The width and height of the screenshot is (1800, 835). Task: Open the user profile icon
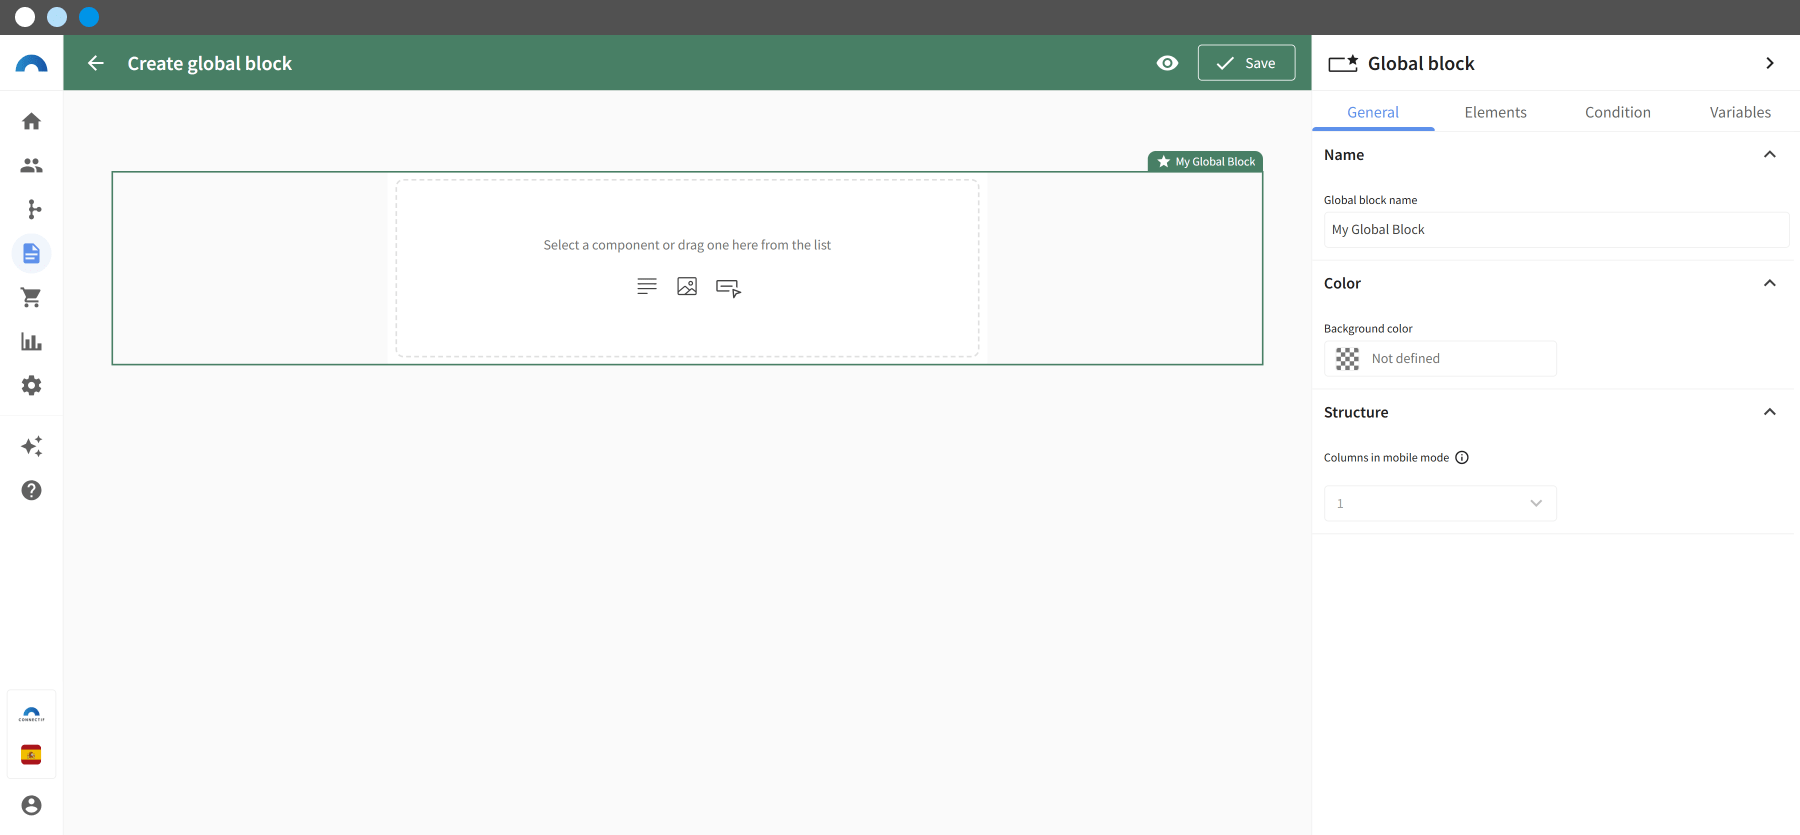(31, 805)
